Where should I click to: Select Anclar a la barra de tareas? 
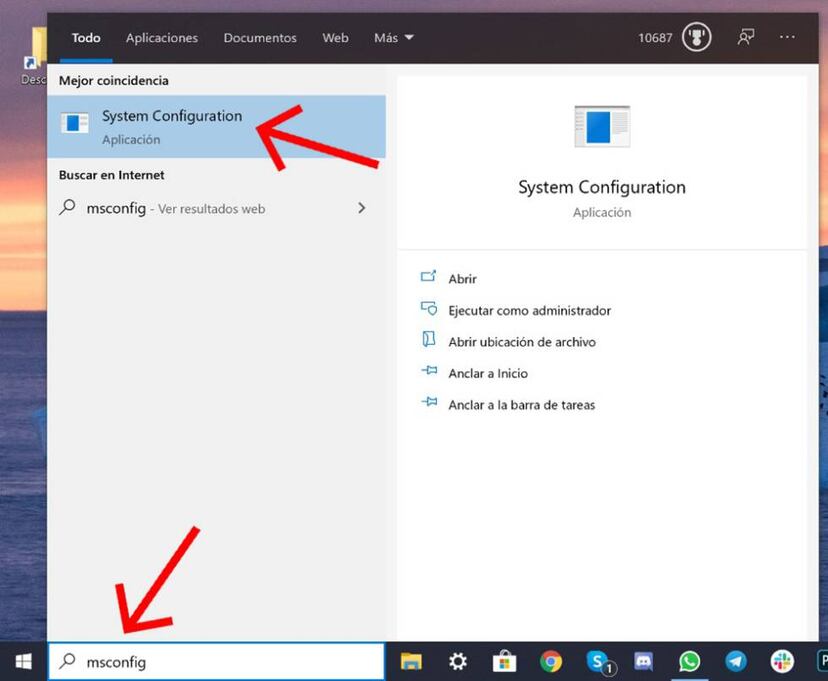pyautogui.click(x=522, y=405)
